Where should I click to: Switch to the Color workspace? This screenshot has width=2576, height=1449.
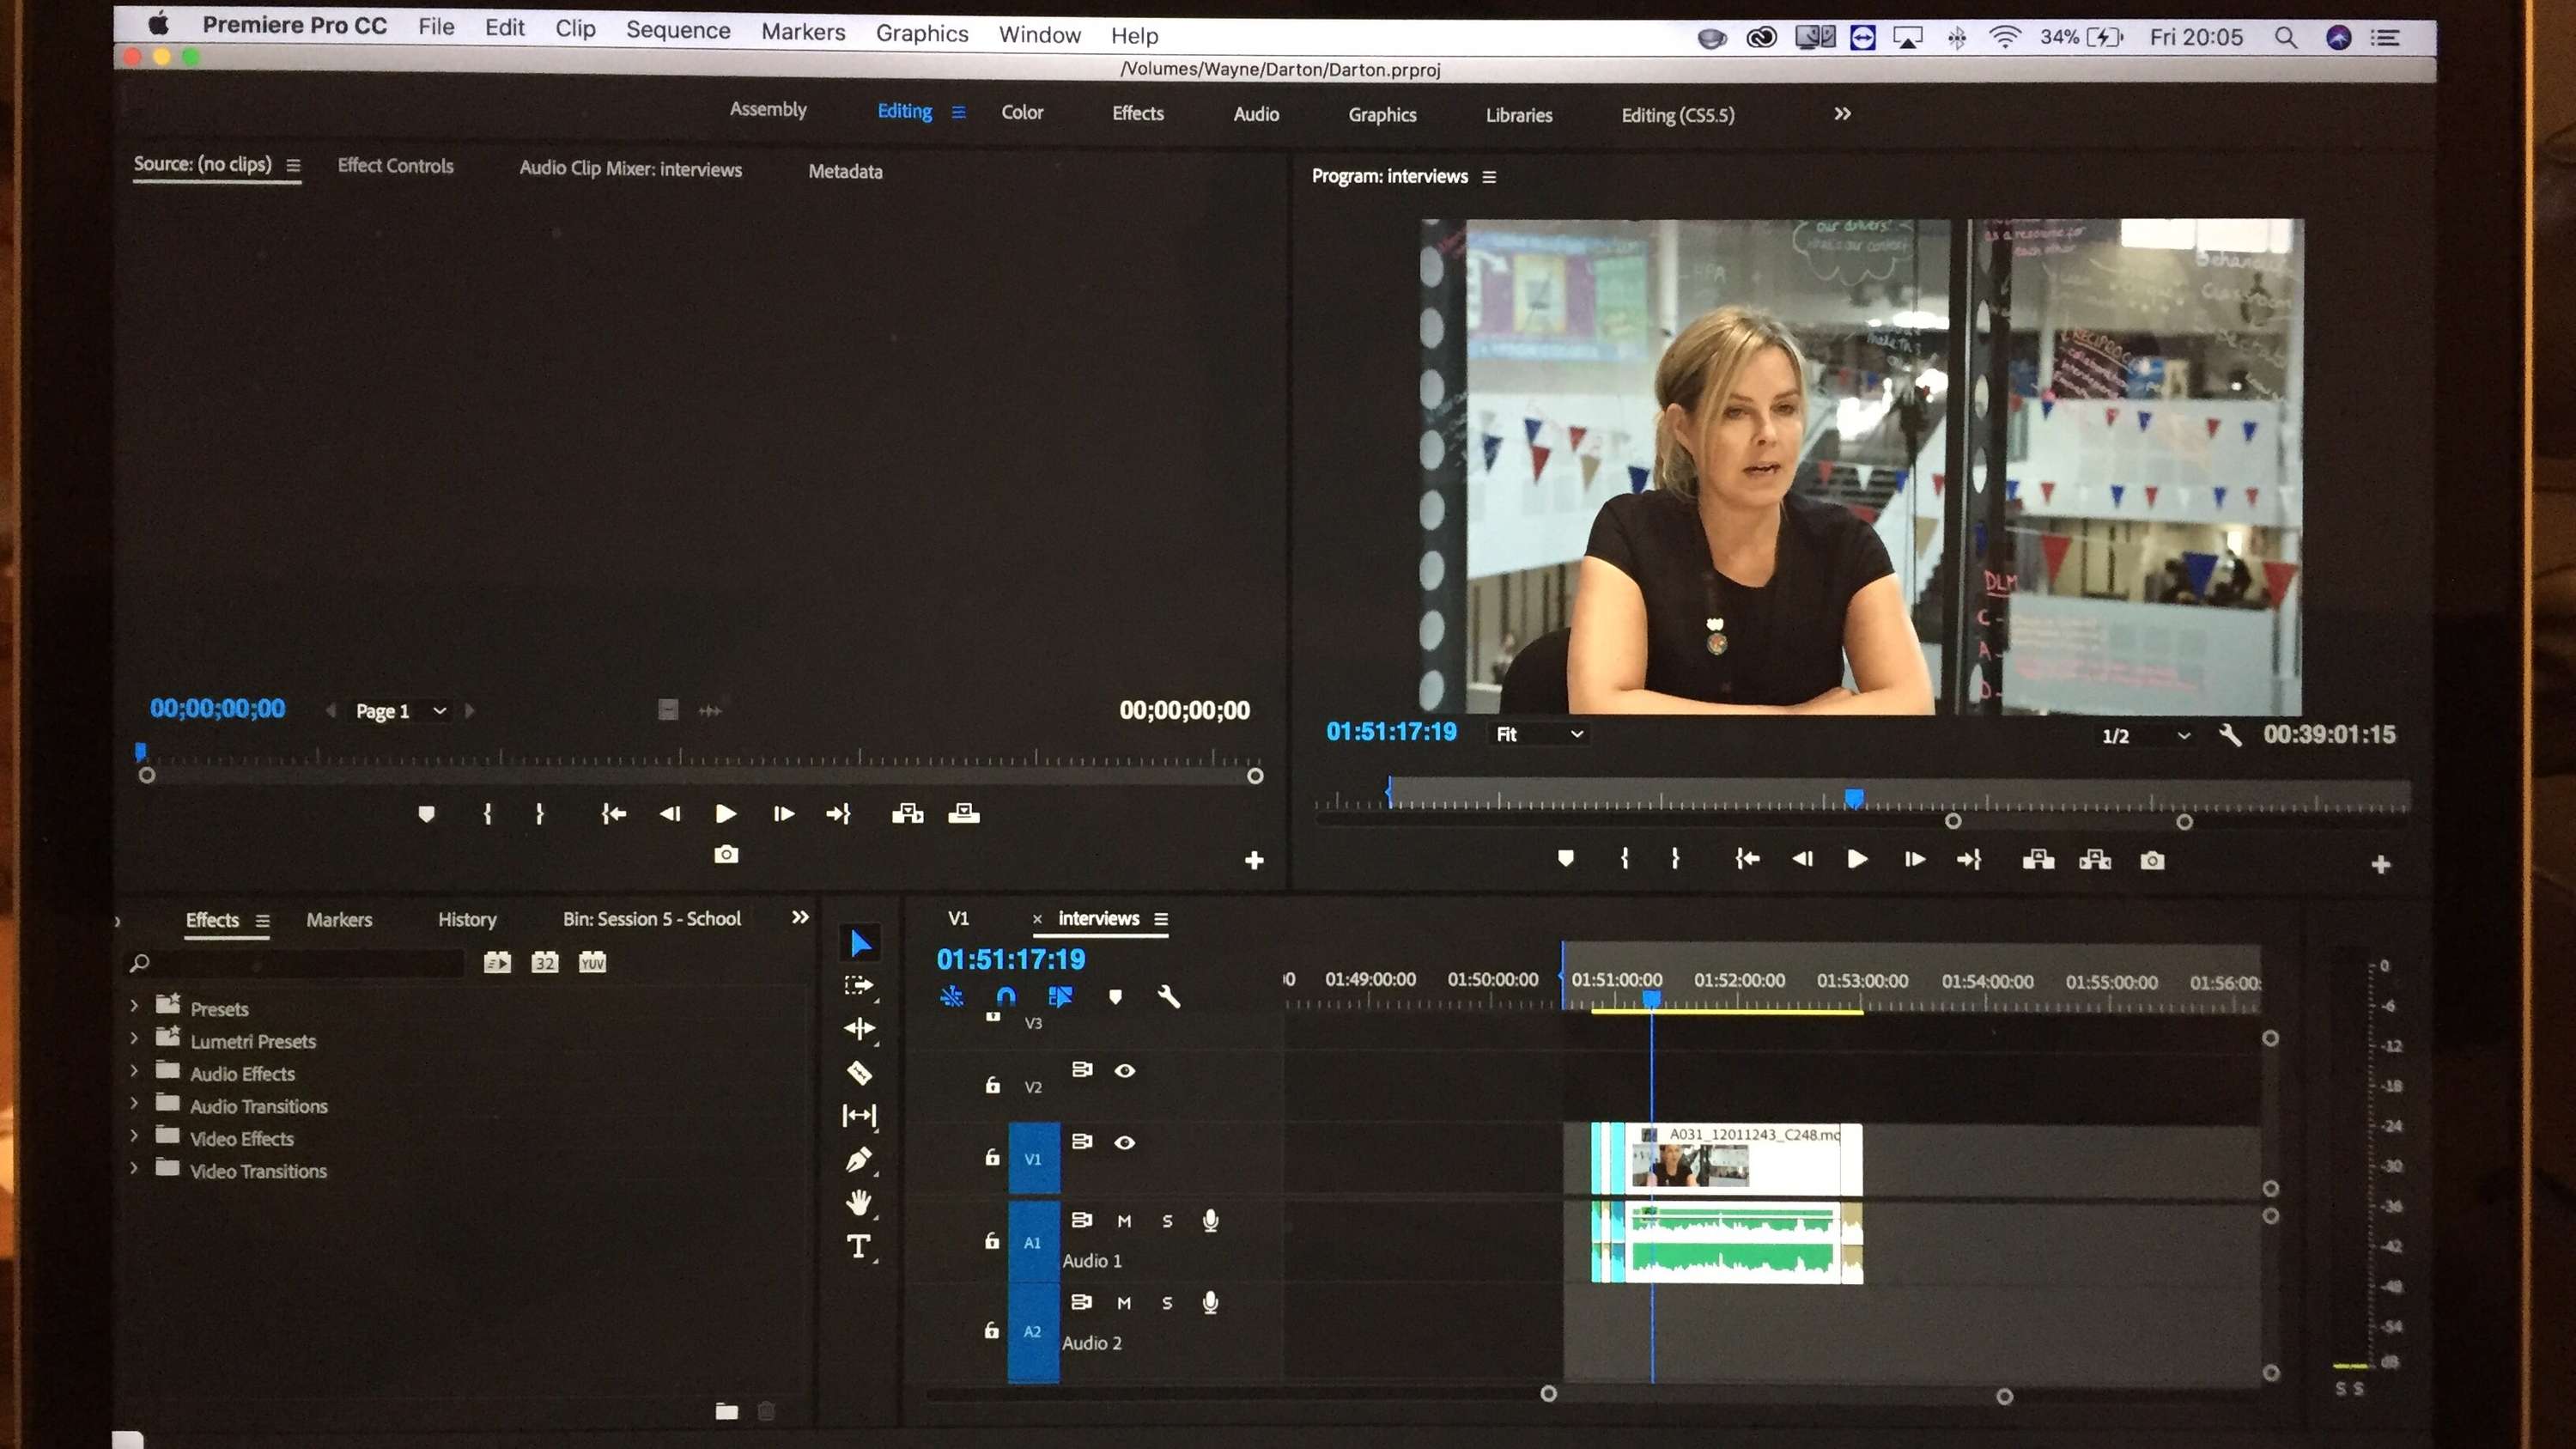pyautogui.click(x=1022, y=112)
